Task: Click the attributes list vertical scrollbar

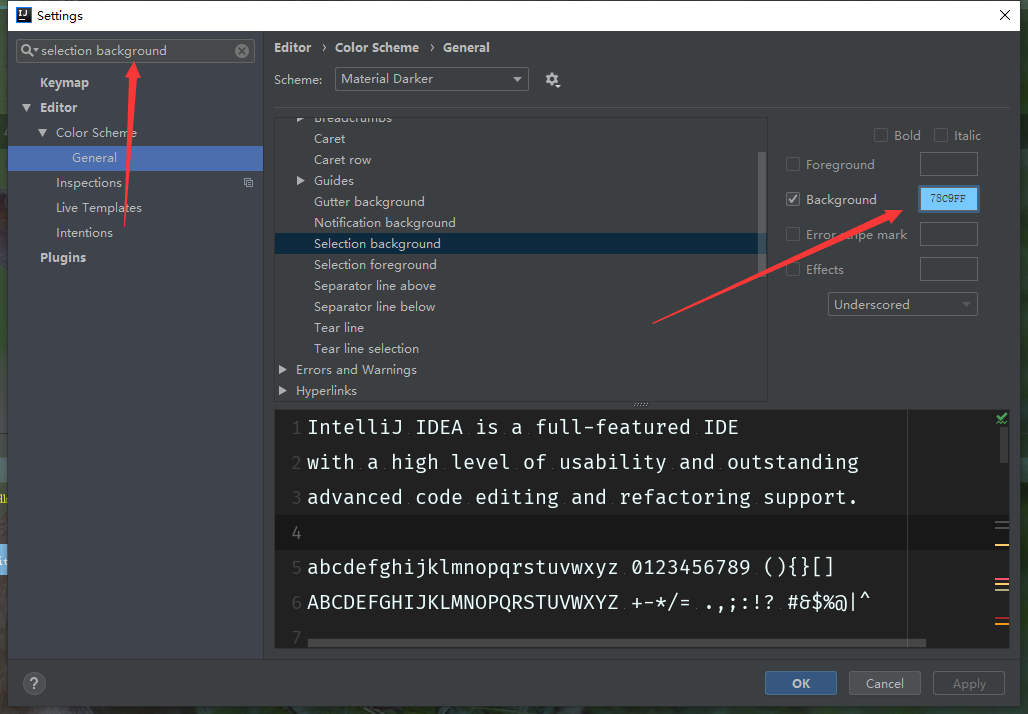Action: (762, 213)
